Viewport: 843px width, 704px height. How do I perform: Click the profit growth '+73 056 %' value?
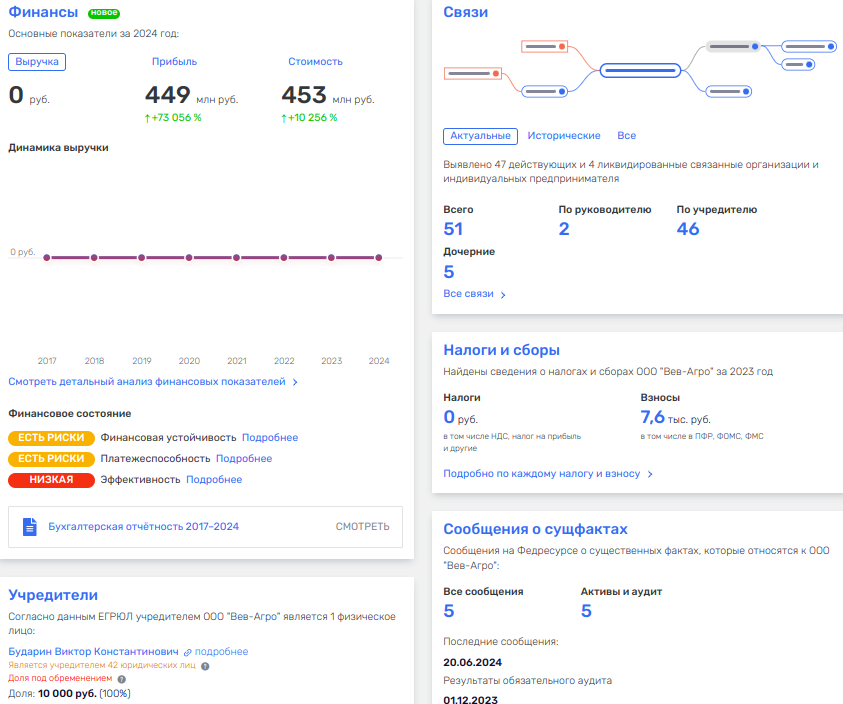tap(173, 118)
